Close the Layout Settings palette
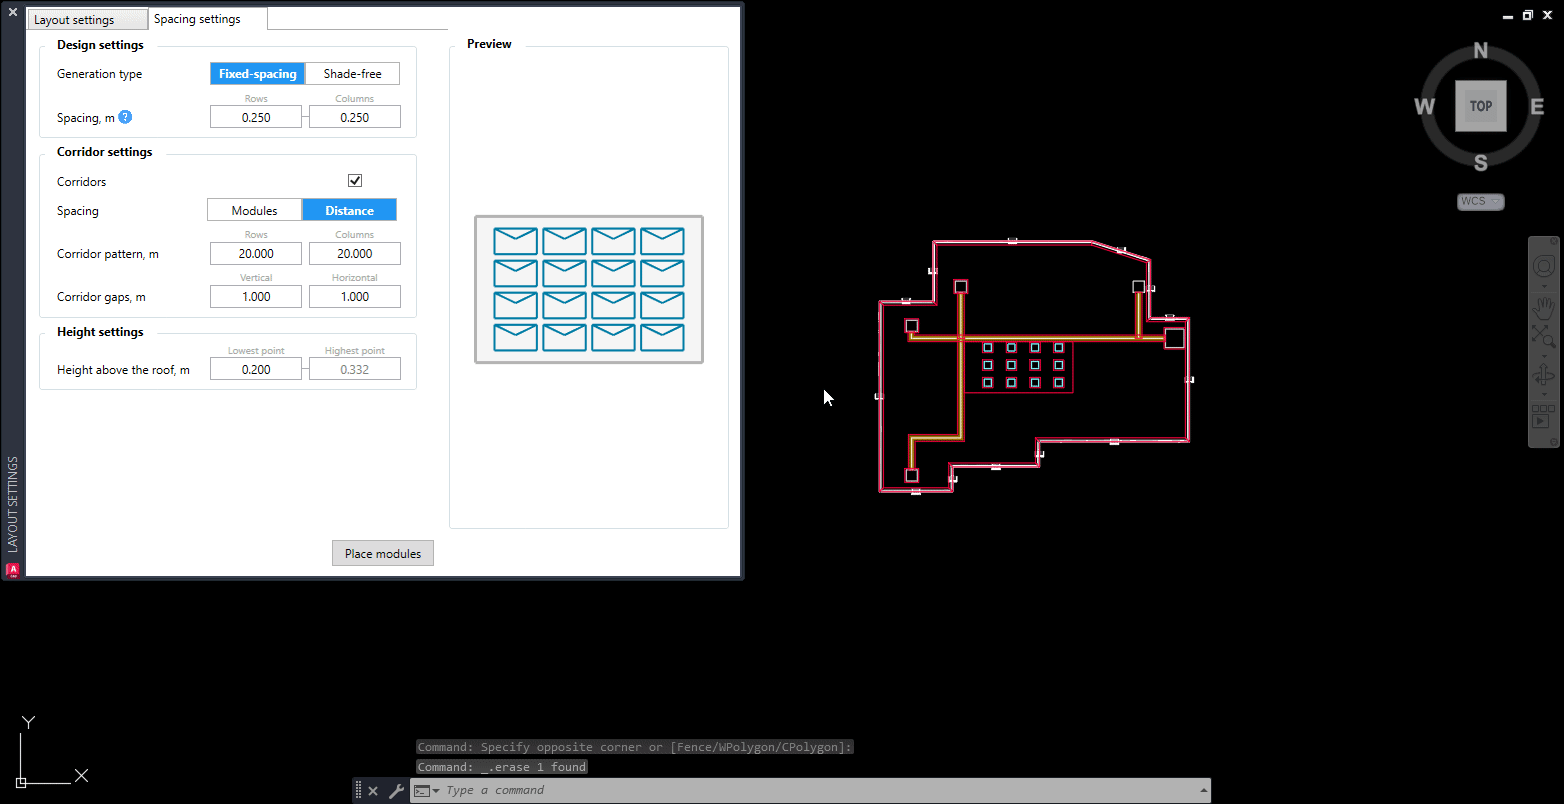The height and width of the screenshot is (804, 1564). tap(13, 12)
